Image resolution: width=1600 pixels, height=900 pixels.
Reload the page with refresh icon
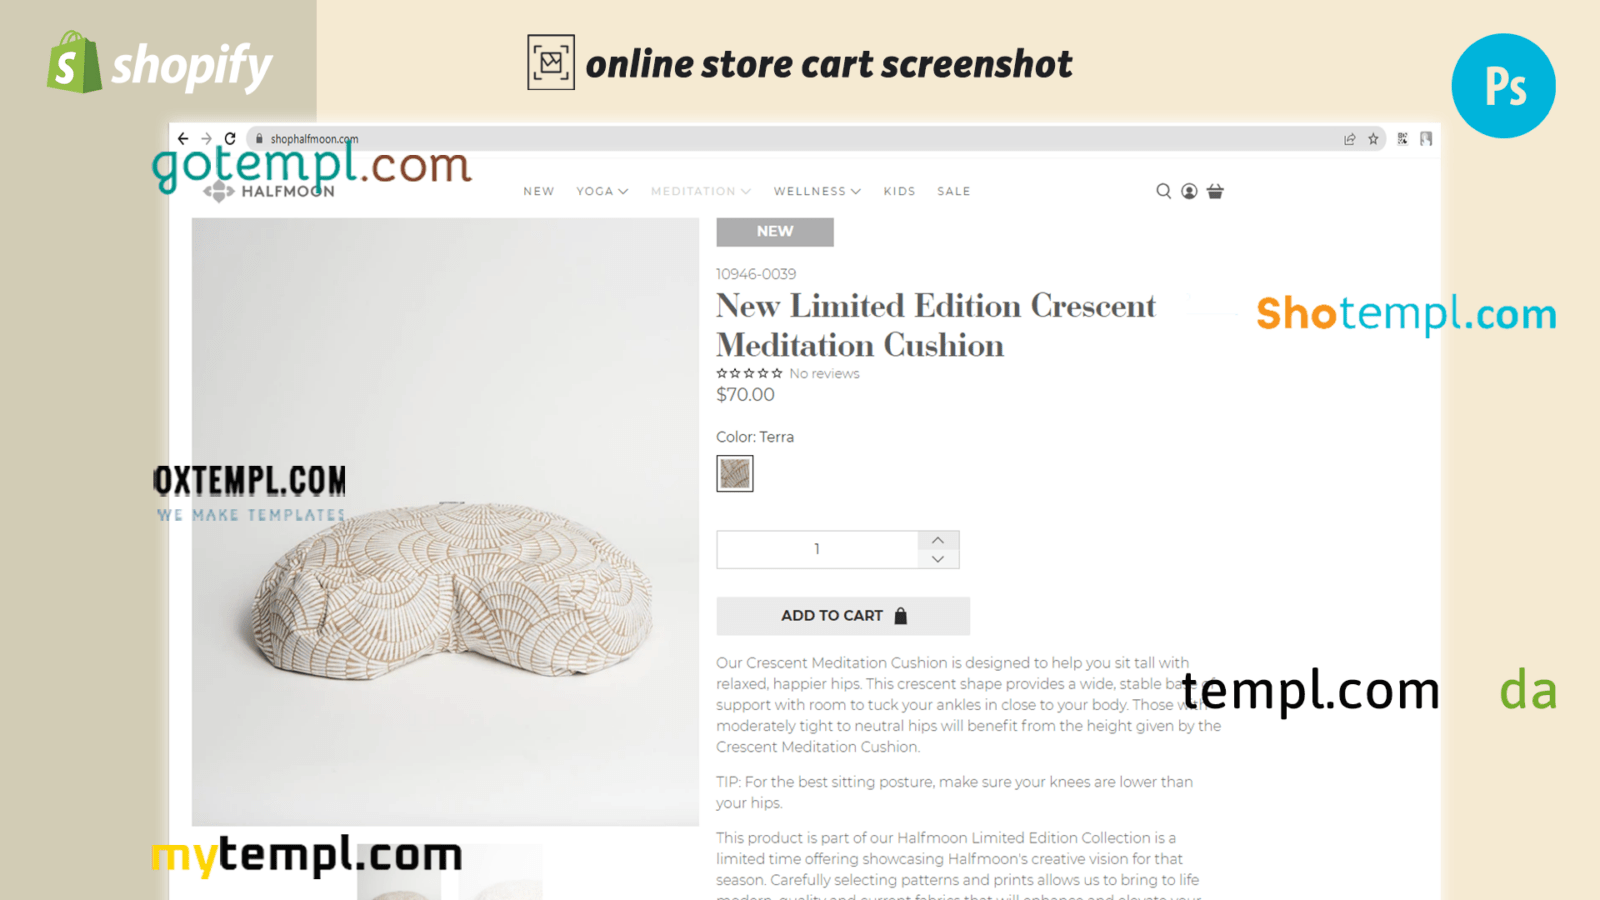pyautogui.click(x=230, y=139)
